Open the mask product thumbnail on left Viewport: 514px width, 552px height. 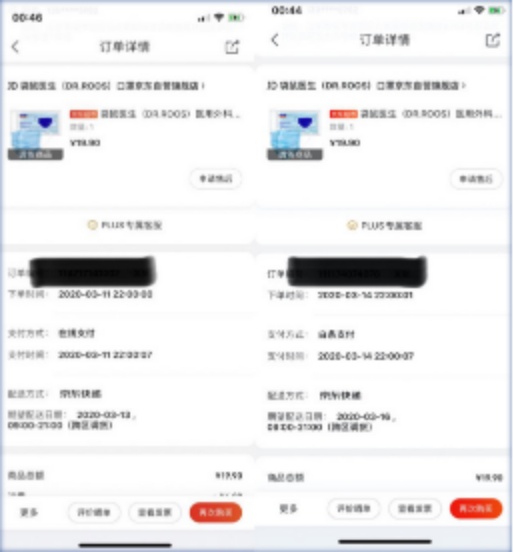36,134
